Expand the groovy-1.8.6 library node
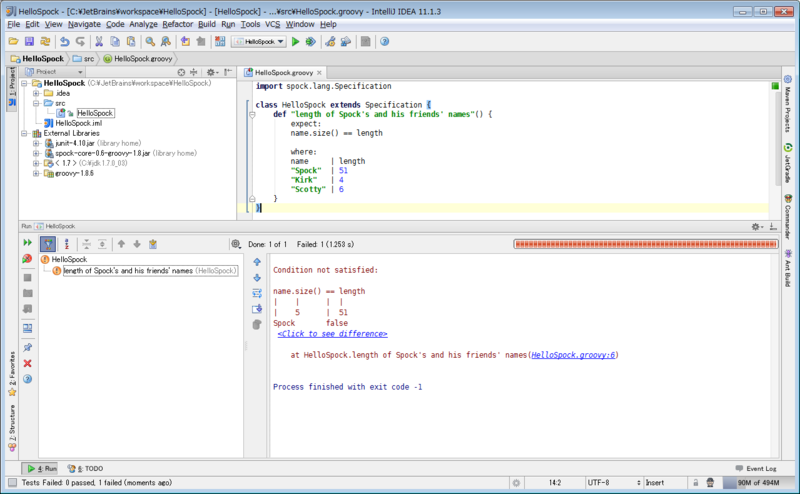This screenshot has width=800, height=494. pos(36,173)
